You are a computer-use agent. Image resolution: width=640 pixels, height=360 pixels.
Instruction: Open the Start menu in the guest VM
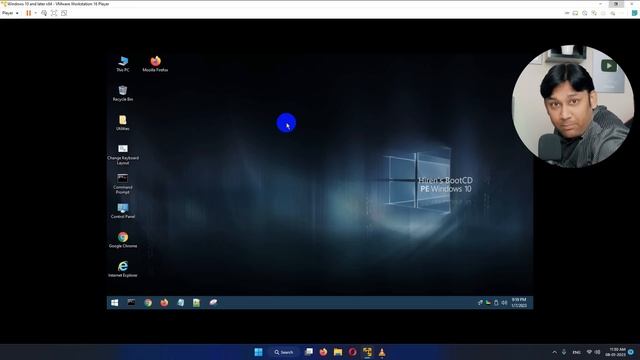[115, 302]
